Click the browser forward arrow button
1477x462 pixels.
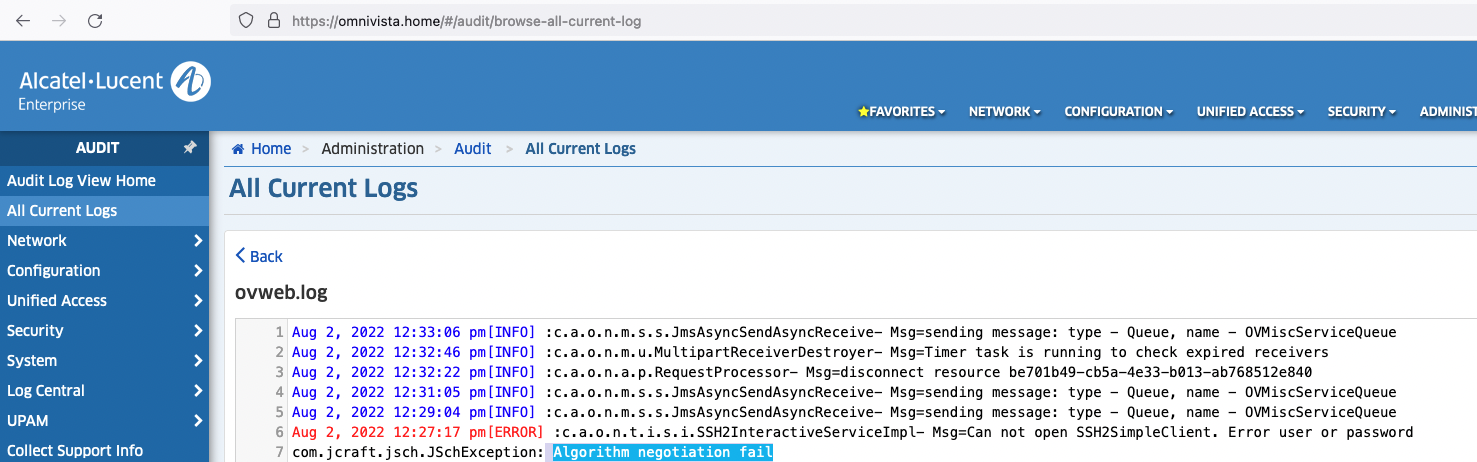[x=59, y=20]
